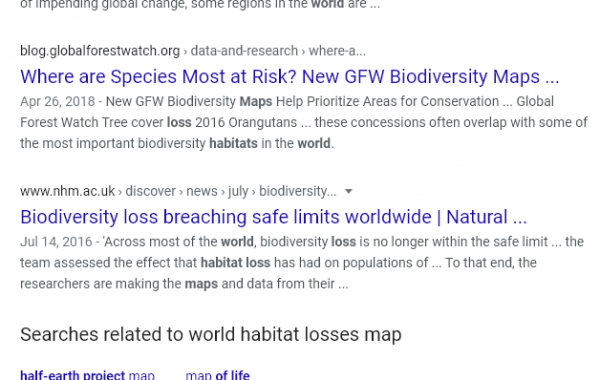Click the 'biodiversity...' breadcrumb segment
This screenshot has width=600, height=380.
tap(298, 191)
